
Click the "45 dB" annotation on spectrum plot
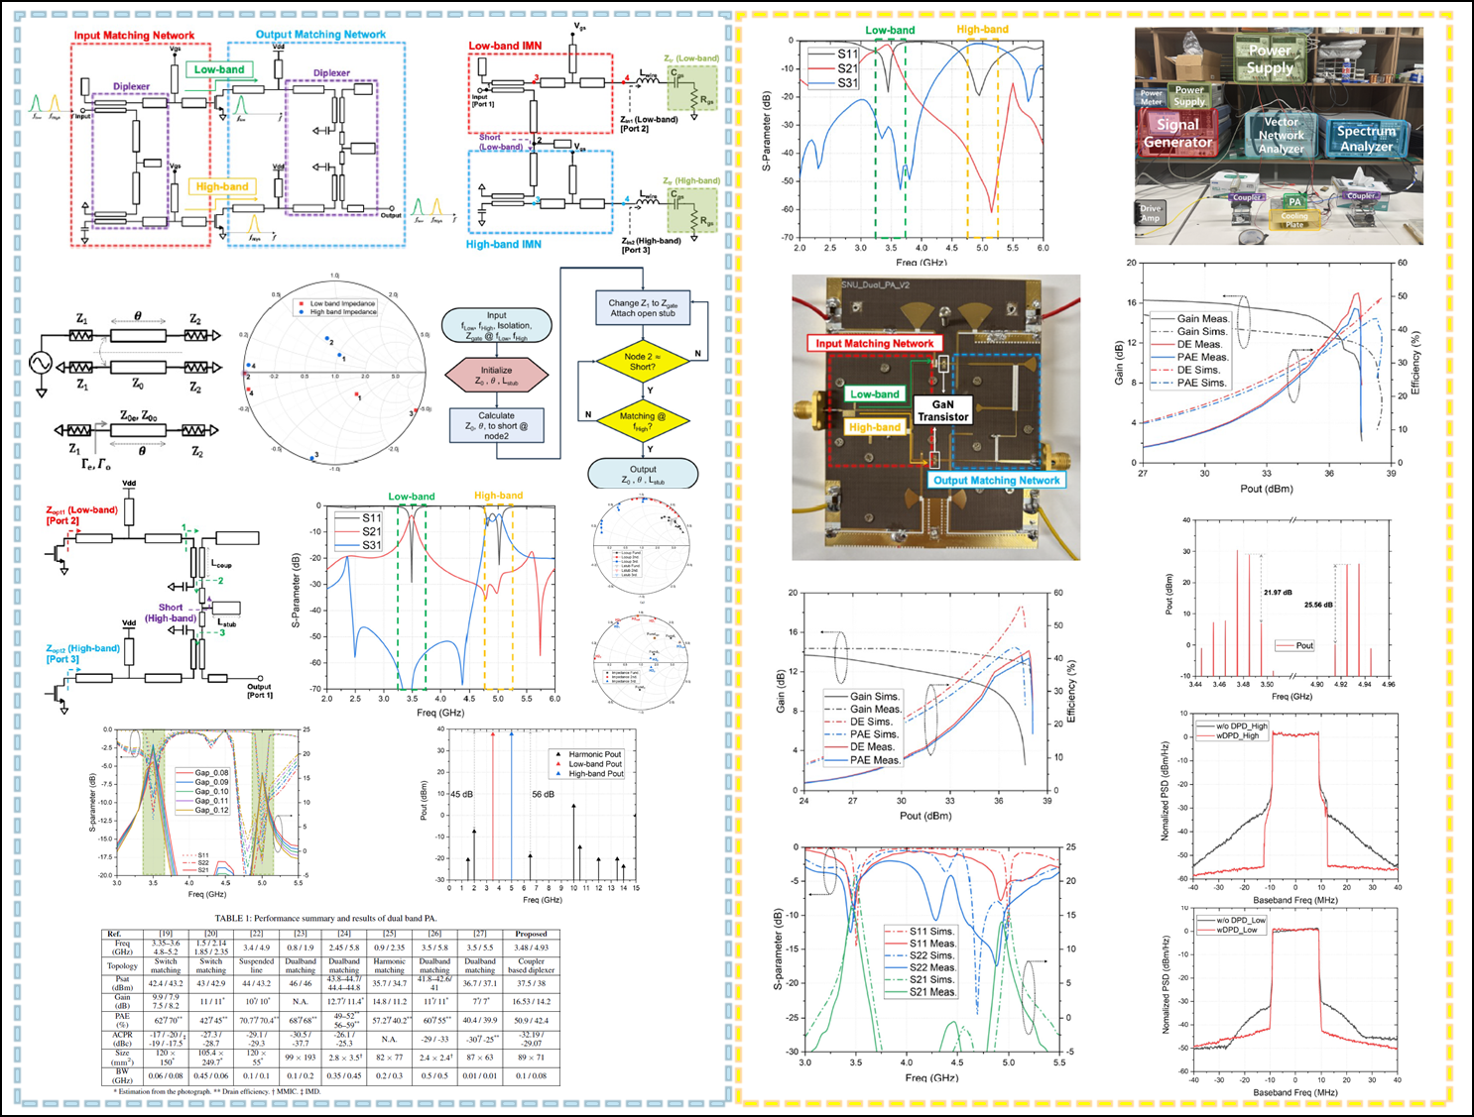point(462,794)
